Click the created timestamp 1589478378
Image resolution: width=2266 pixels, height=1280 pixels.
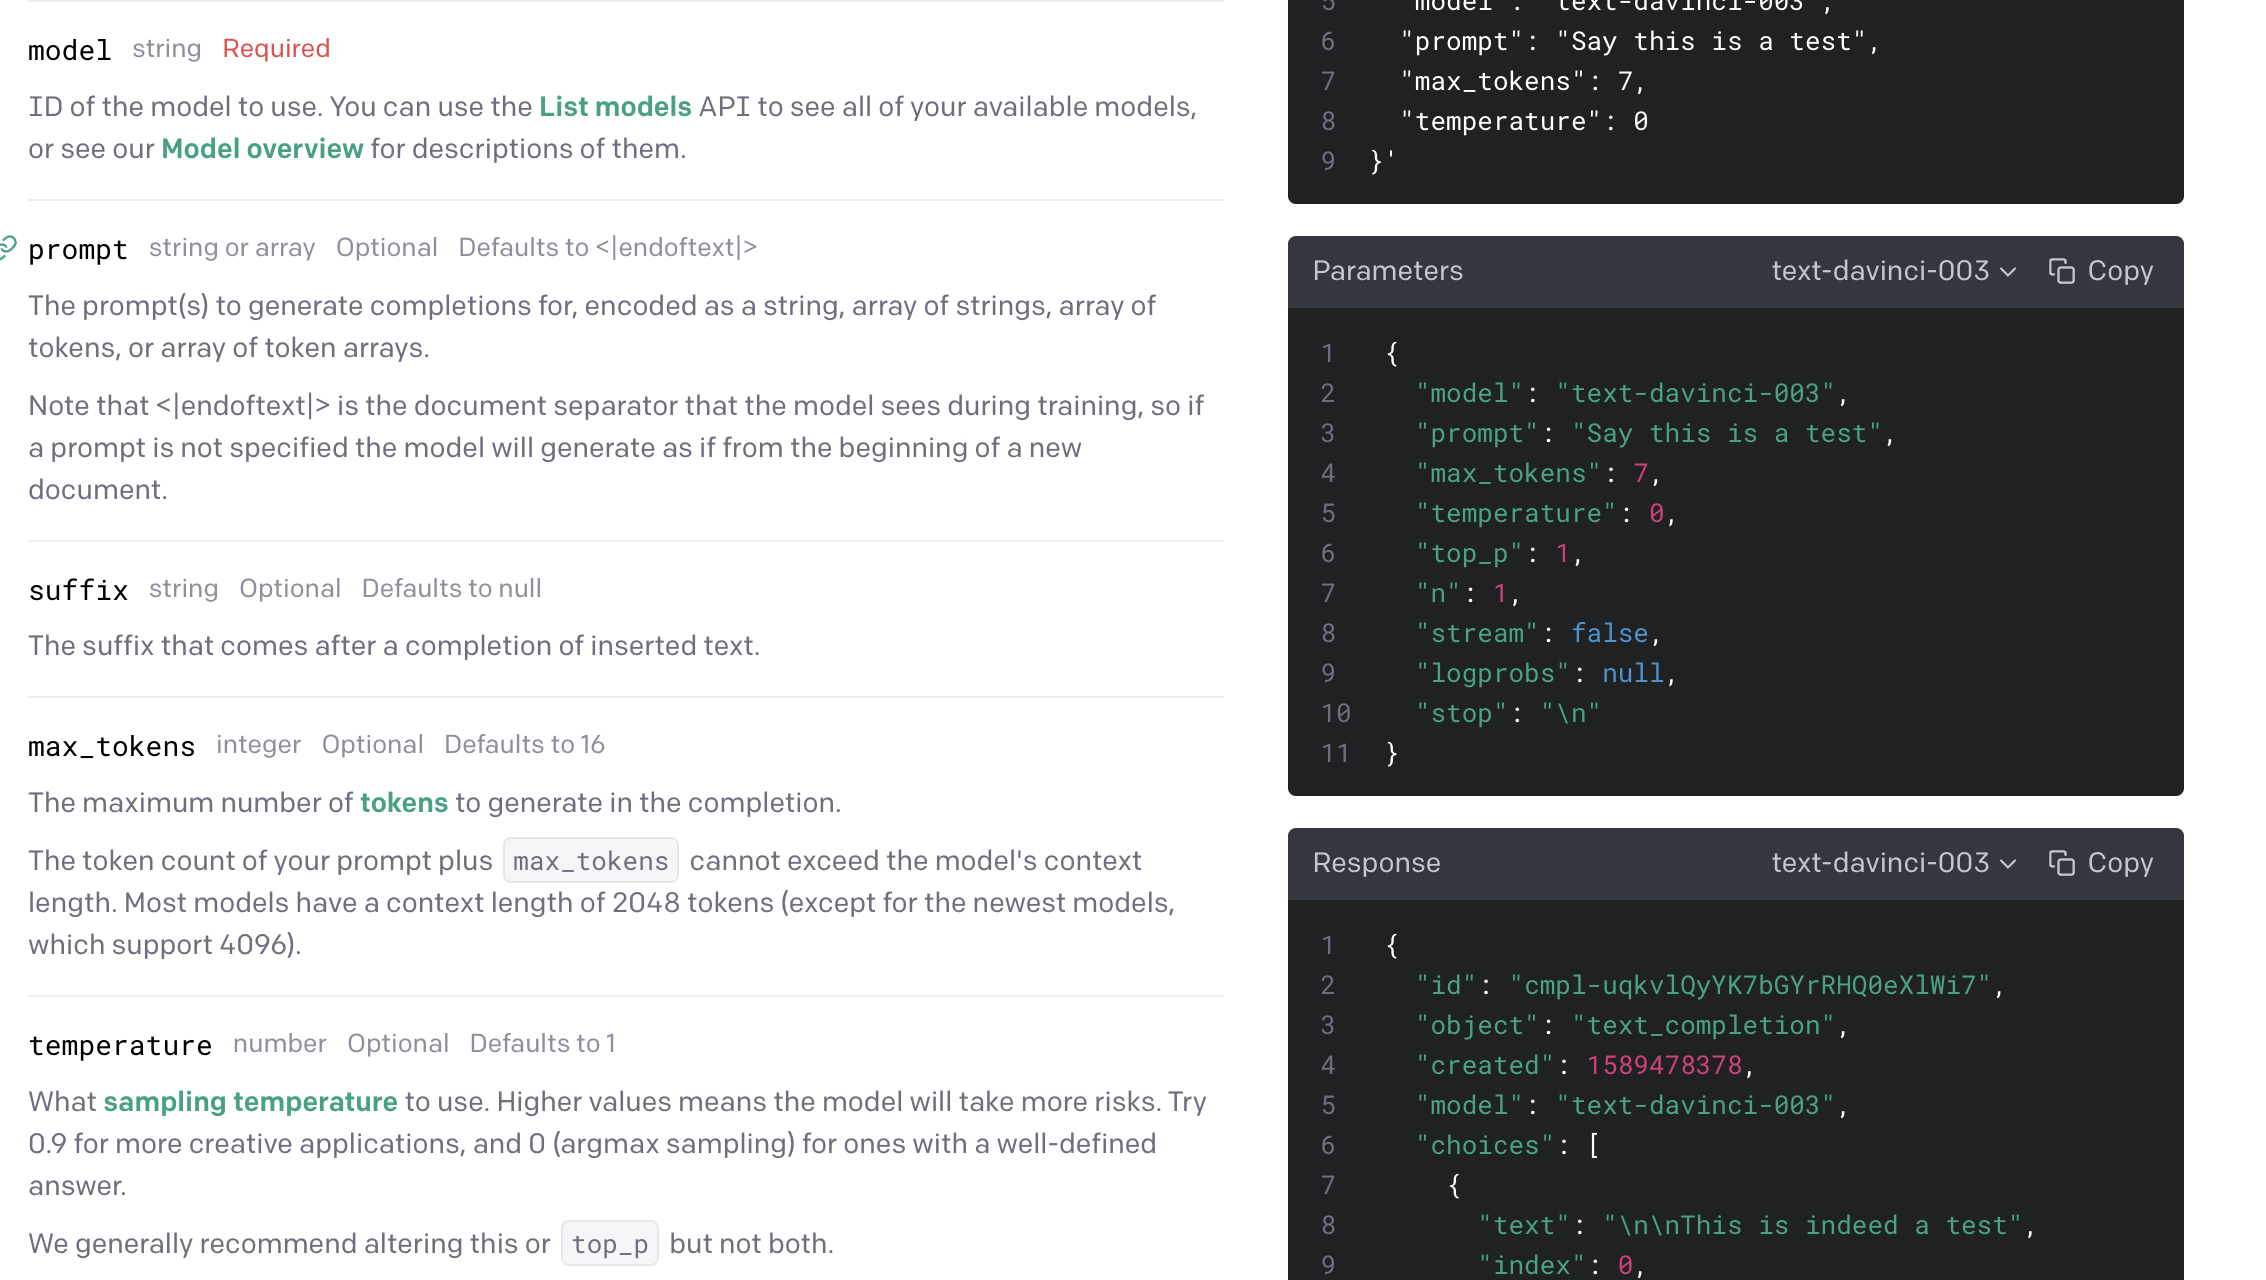pos(1664,1065)
